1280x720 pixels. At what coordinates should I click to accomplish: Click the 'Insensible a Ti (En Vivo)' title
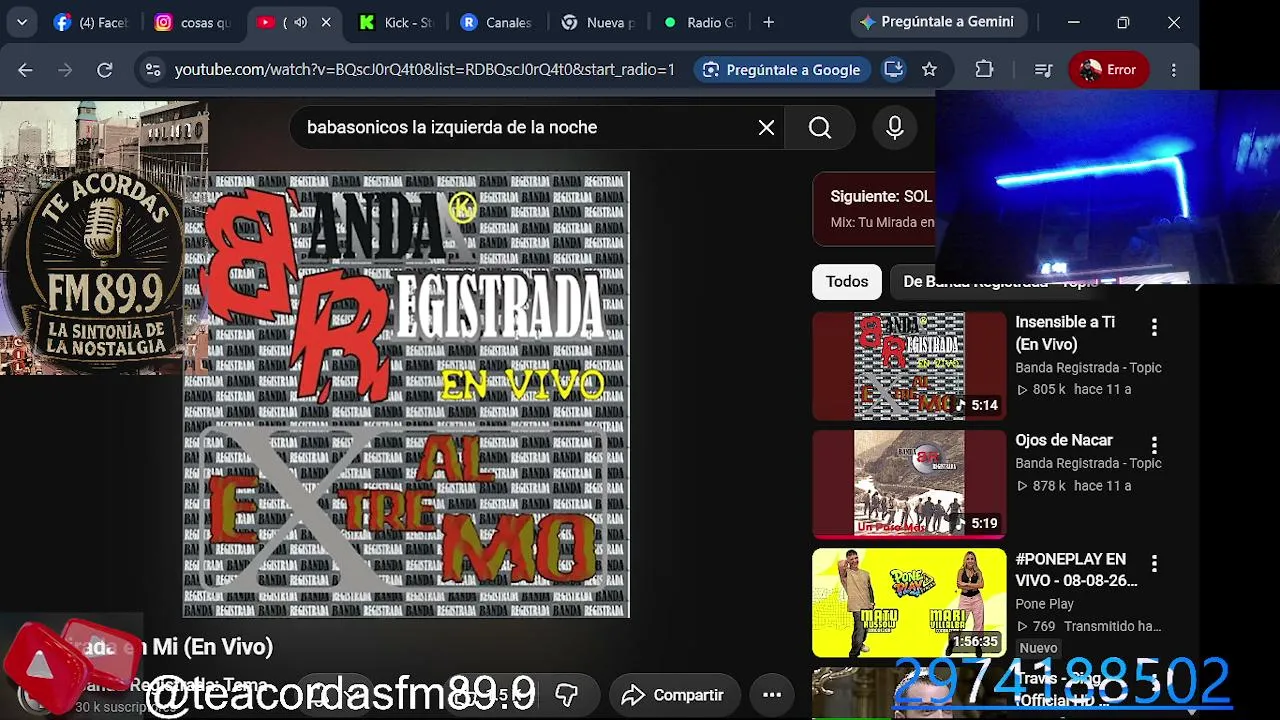(1065, 333)
